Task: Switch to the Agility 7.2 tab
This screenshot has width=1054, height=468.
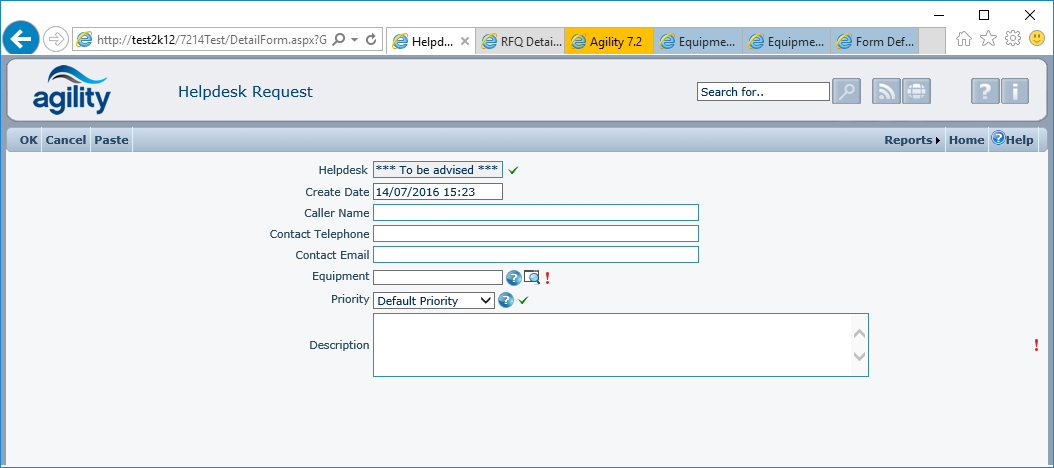Action: click(x=608, y=41)
